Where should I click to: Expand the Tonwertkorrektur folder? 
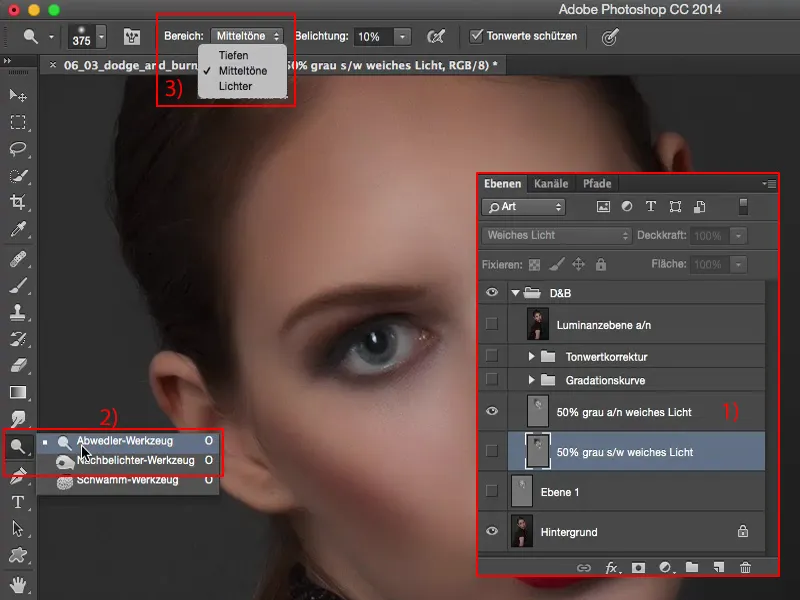(x=532, y=356)
